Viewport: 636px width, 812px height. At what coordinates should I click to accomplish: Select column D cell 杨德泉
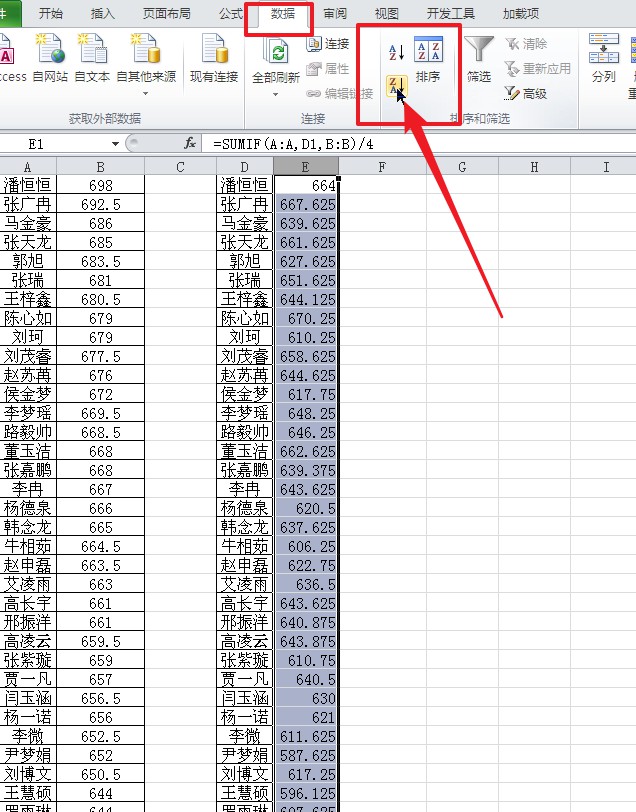(x=244, y=508)
